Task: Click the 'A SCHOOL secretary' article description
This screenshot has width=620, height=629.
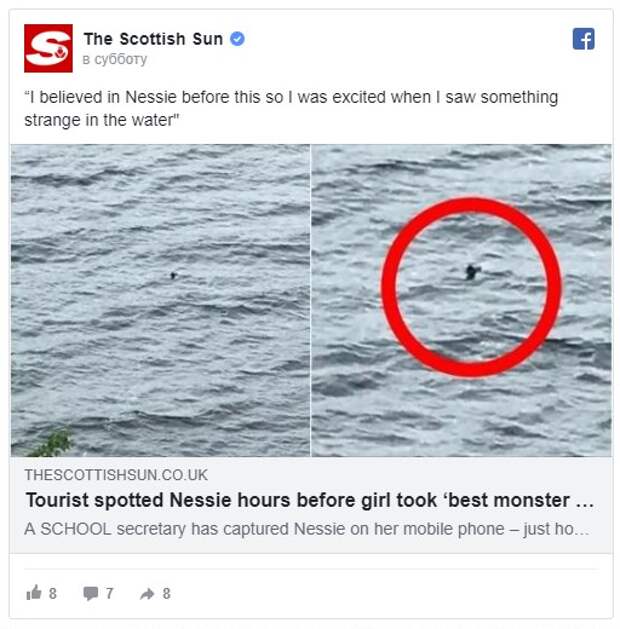Action: [307, 529]
